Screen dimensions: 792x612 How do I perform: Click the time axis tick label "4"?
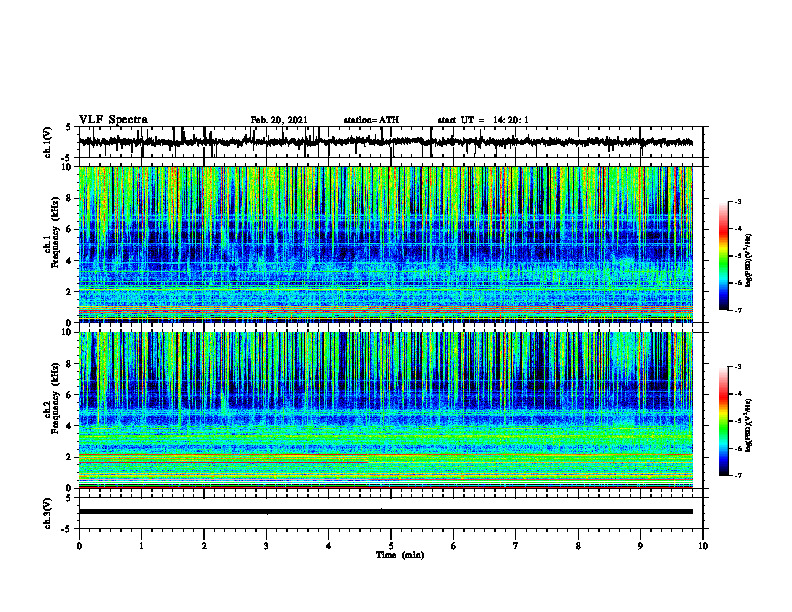329,546
